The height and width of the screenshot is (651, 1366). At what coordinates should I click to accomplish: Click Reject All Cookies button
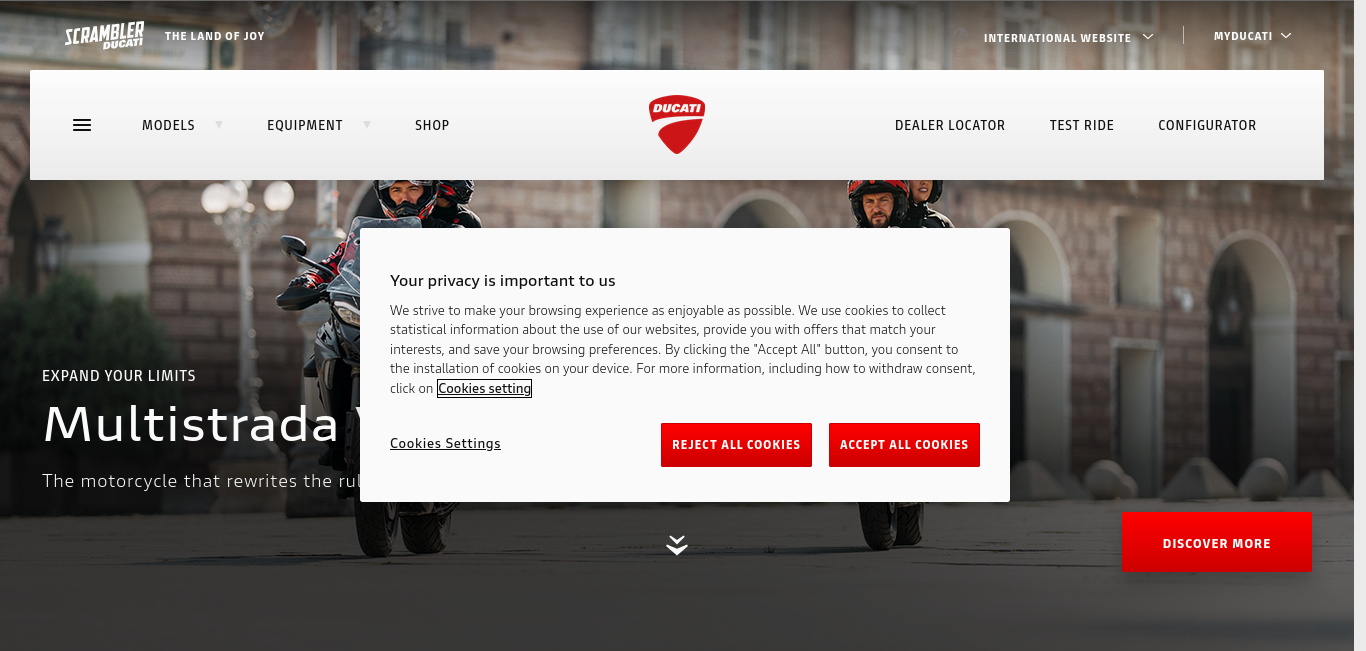point(736,445)
